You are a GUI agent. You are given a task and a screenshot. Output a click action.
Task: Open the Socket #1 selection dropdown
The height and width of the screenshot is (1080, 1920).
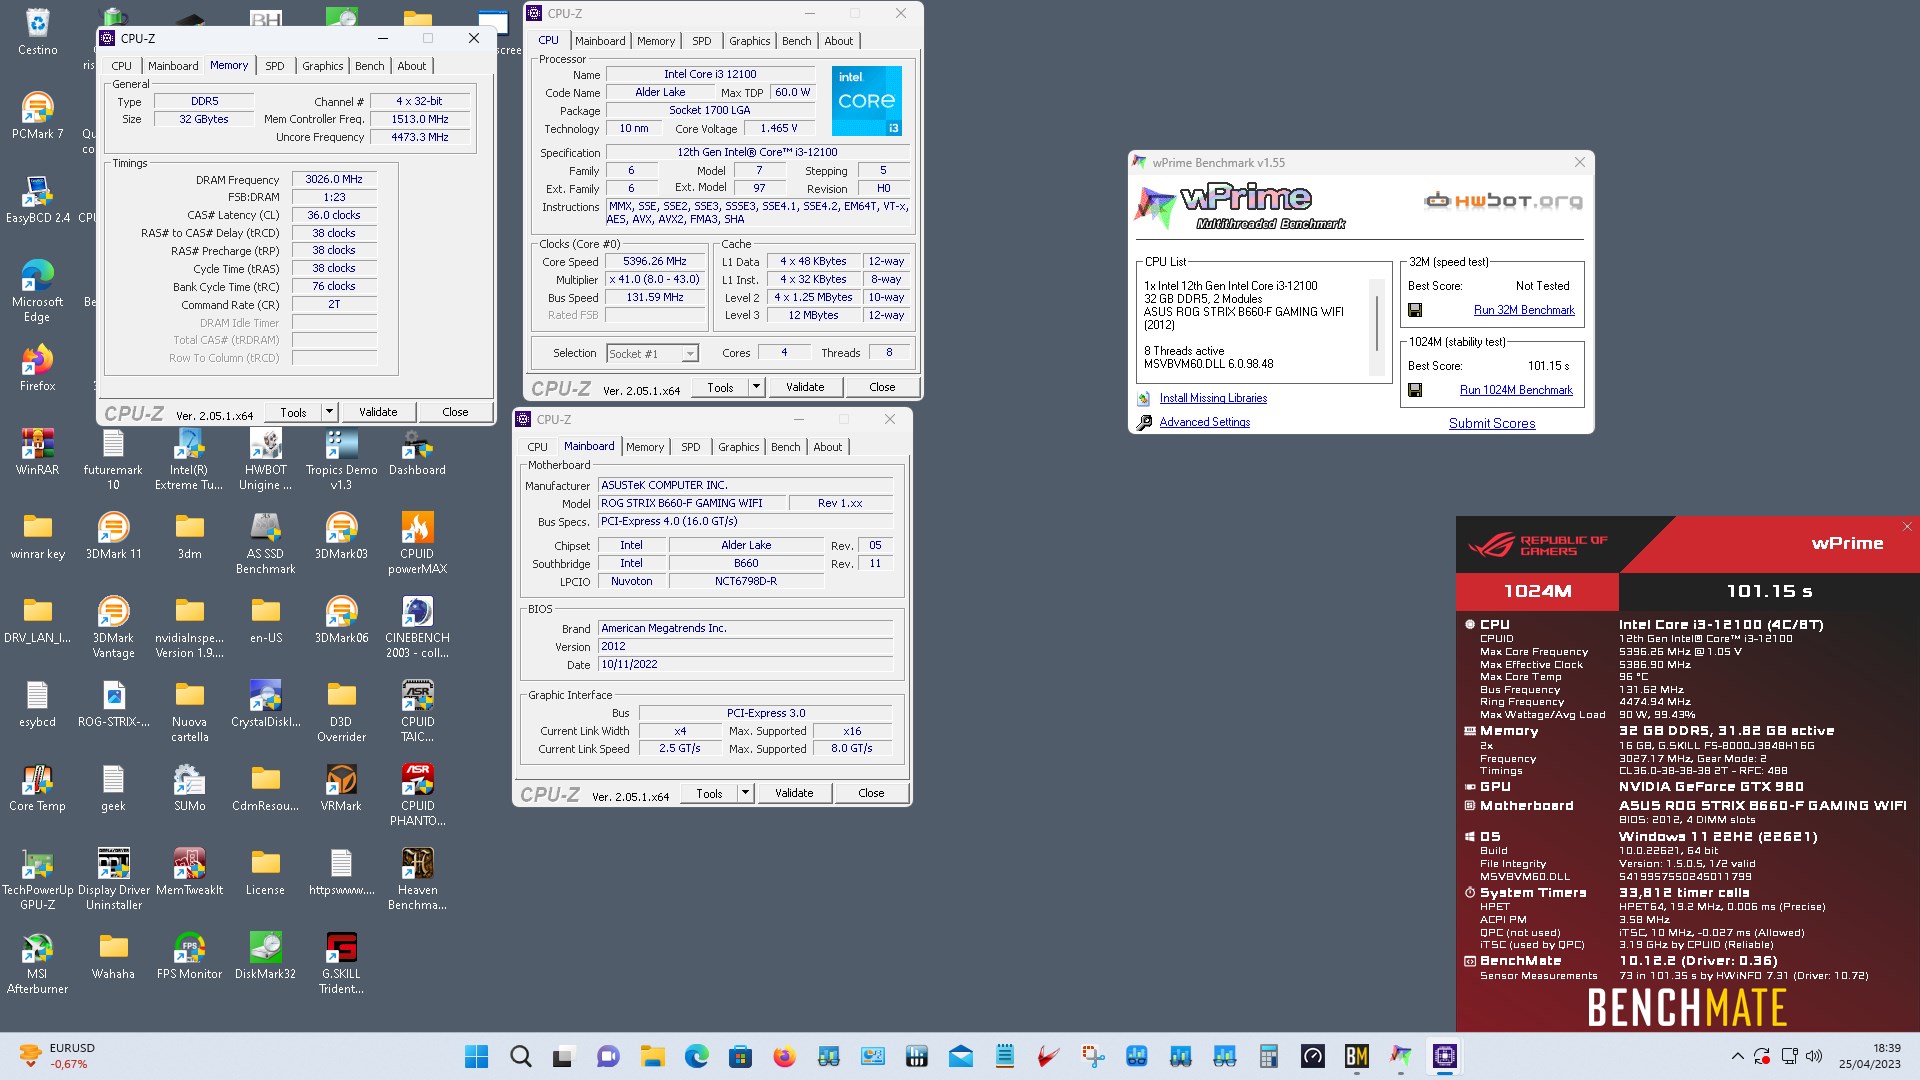pos(652,353)
